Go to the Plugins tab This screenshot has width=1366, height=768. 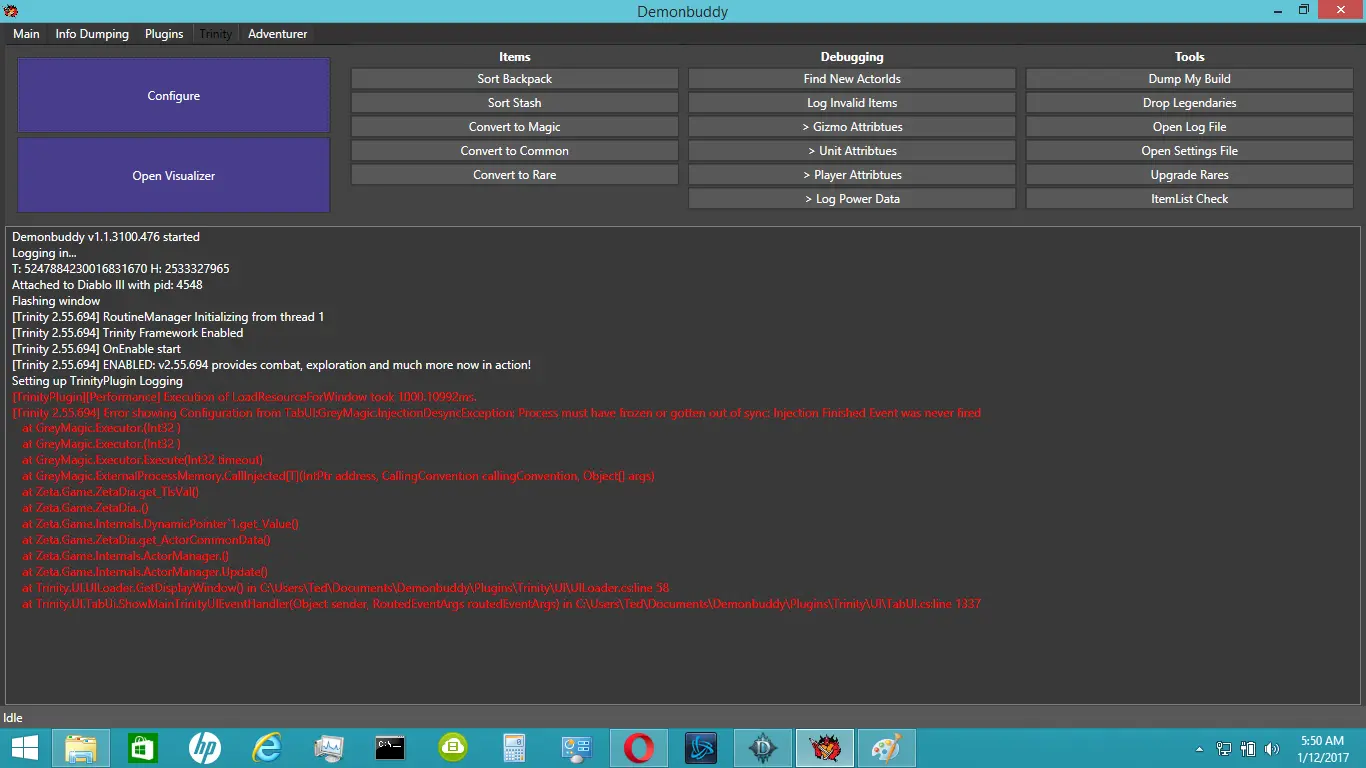click(164, 34)
